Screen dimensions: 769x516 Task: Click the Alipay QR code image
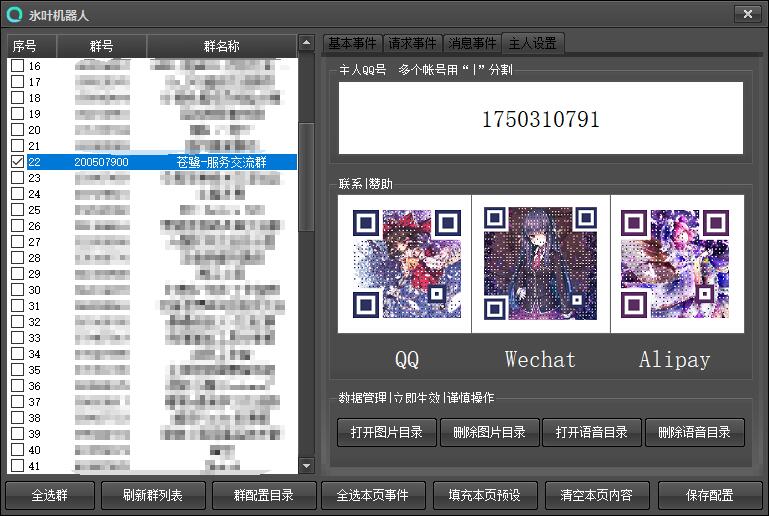(677, 264)
